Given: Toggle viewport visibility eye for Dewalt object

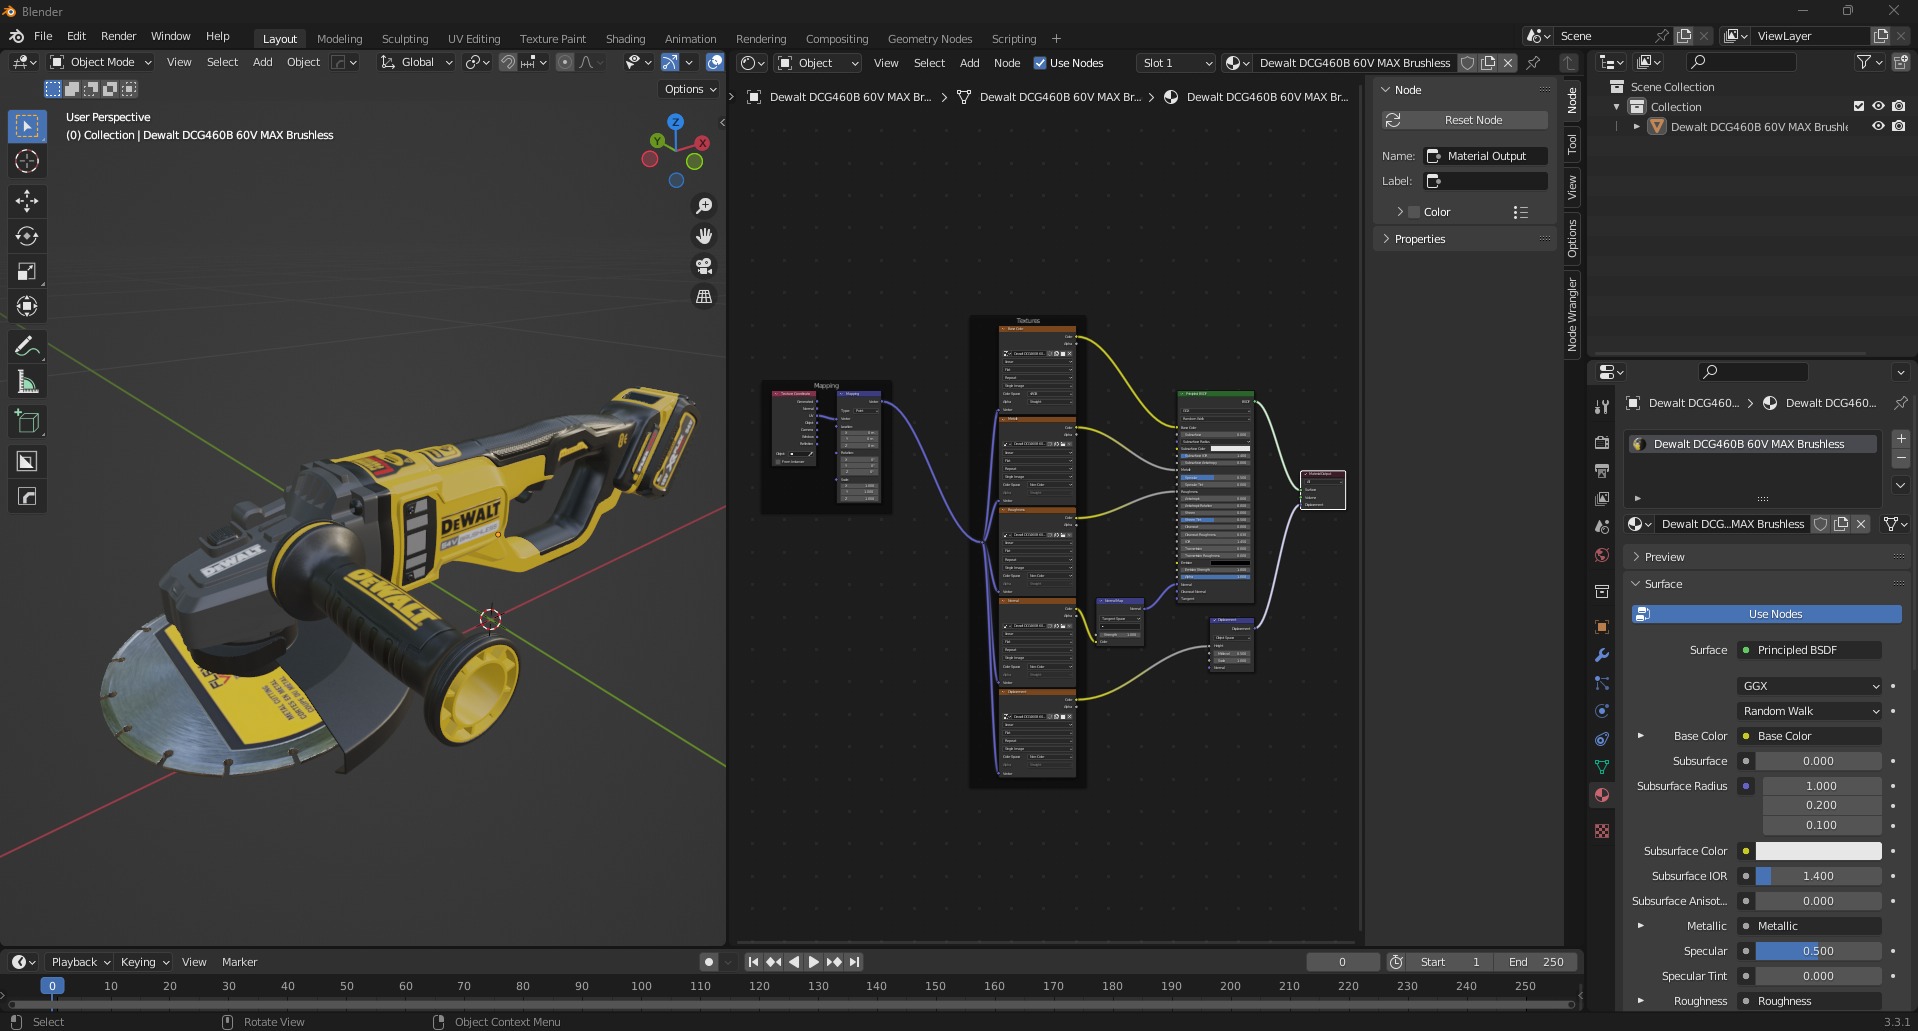Looking at the screenshot, I should [x=1878, y=126].
